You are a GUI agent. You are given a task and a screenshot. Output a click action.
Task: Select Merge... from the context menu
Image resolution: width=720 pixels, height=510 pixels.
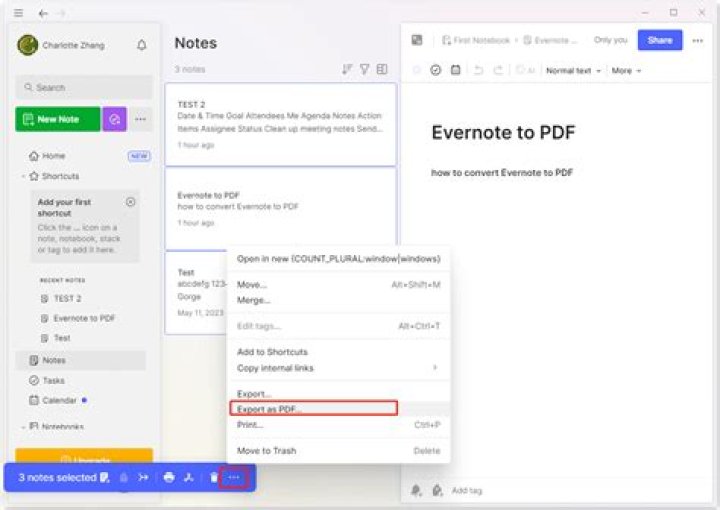338,300
